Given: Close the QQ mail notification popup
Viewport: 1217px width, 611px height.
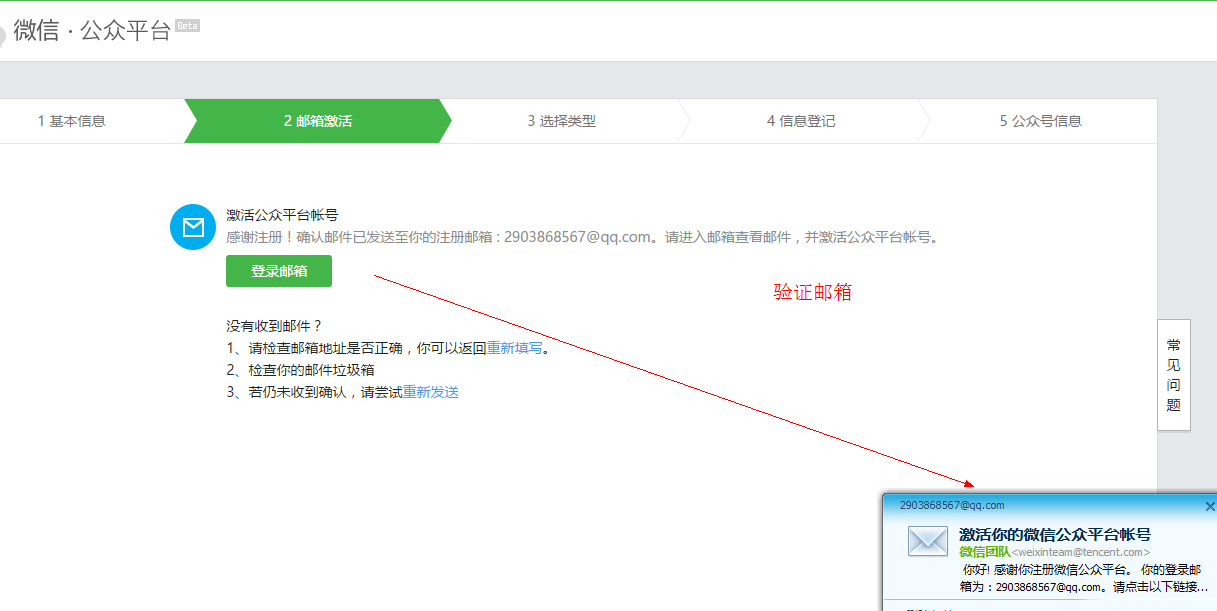Looking at the screenshot, I should pyautogui.click(x=1210, y=507).
